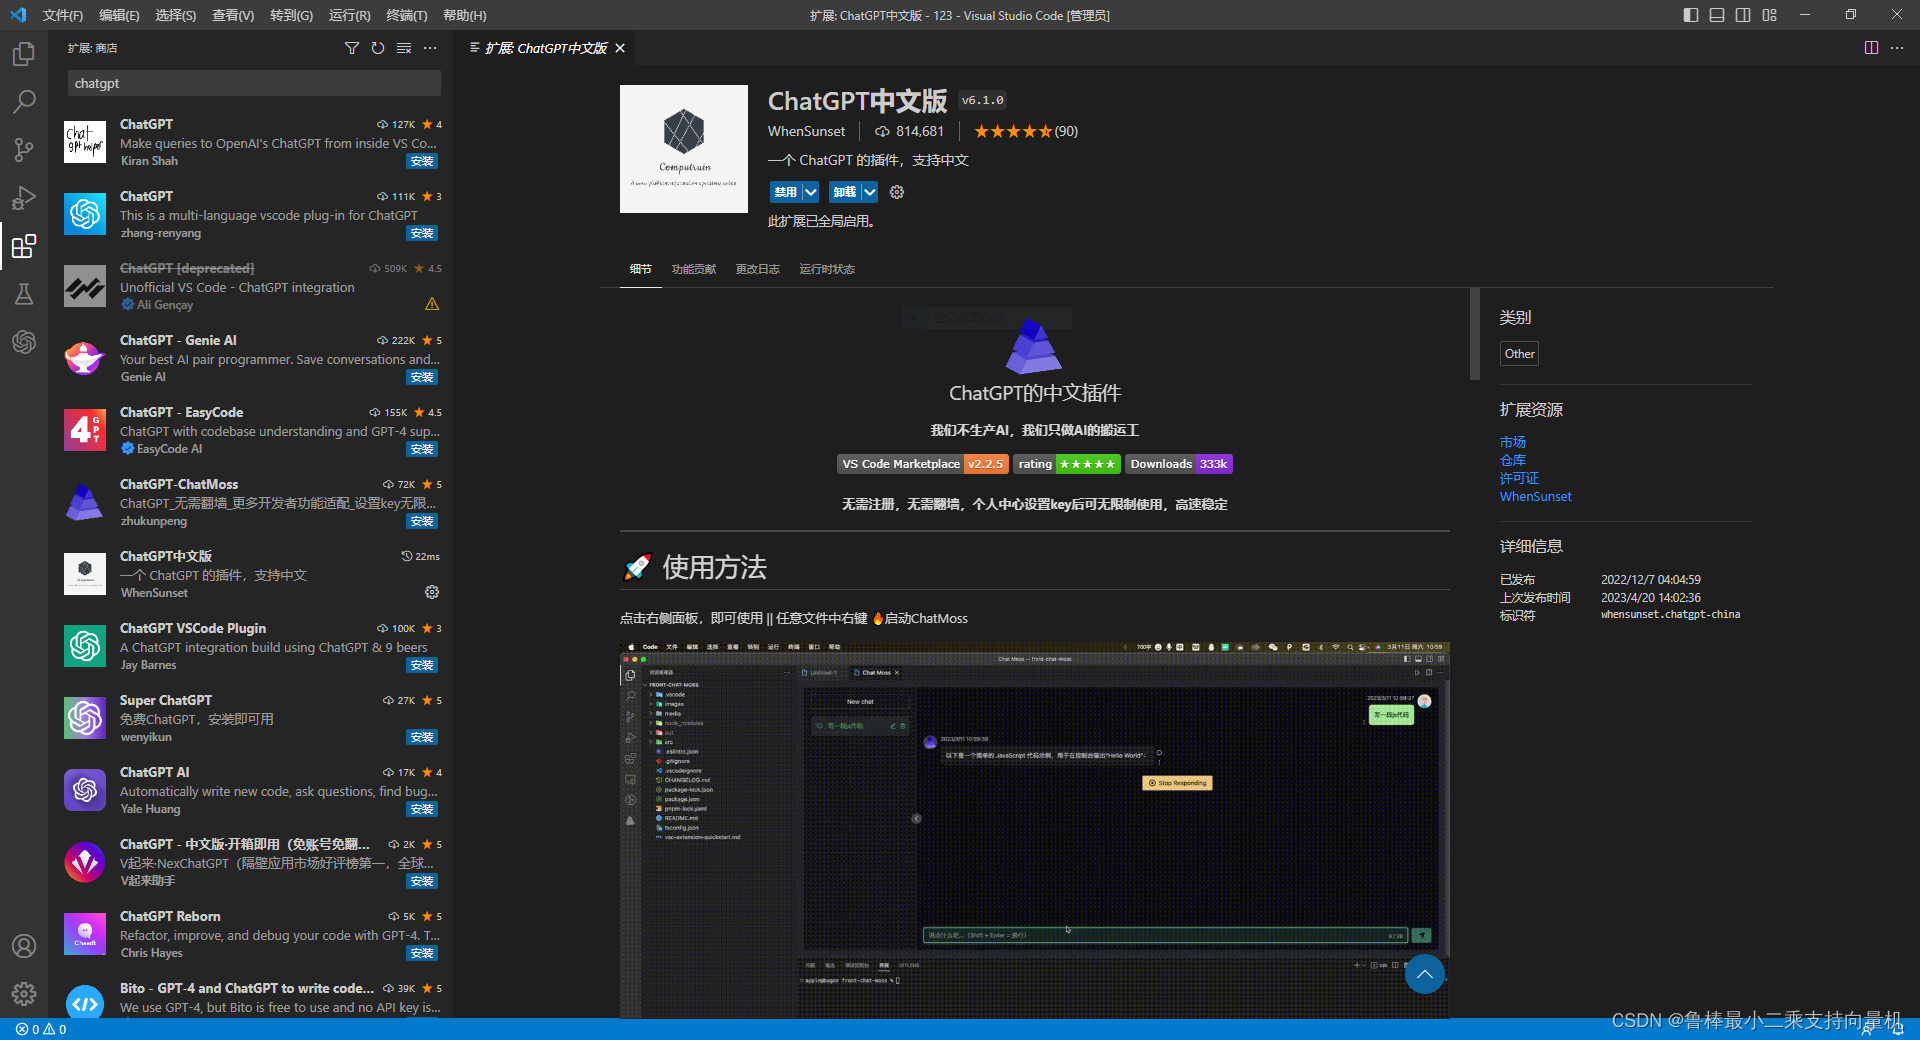Install ChatGPT extension by zhang-renyang
This screenshot has height=1040, width=1920.
click(x=422, y=233)
